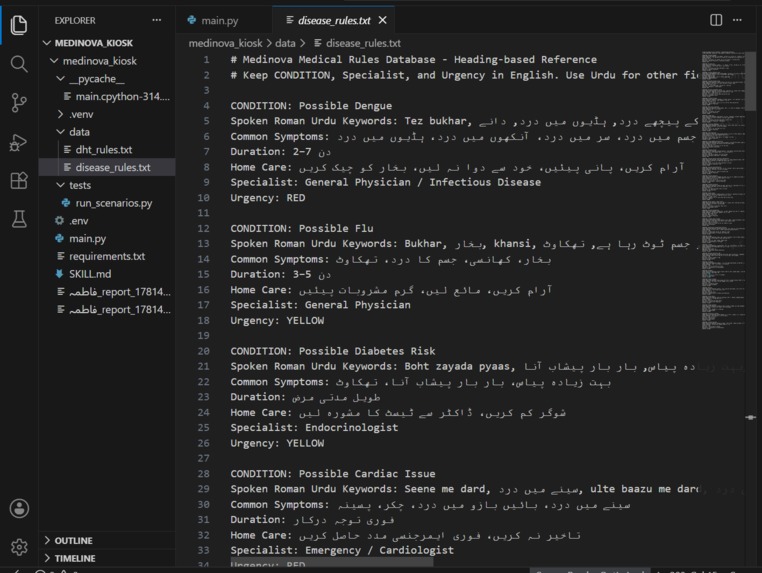Open editor more actions ellipsis
This screenshot has height=573, width=762.
click(x=737, y=20)
